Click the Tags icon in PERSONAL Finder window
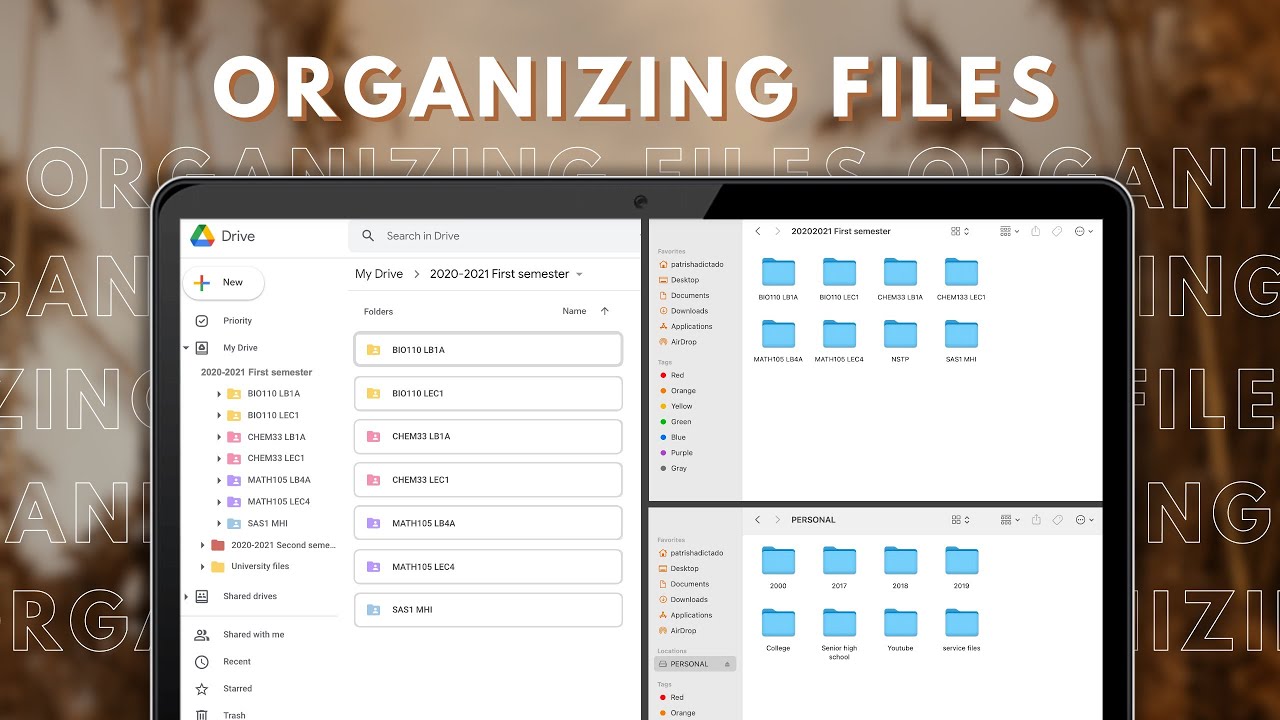The image size is (1280, 720). coord(1057,520)
